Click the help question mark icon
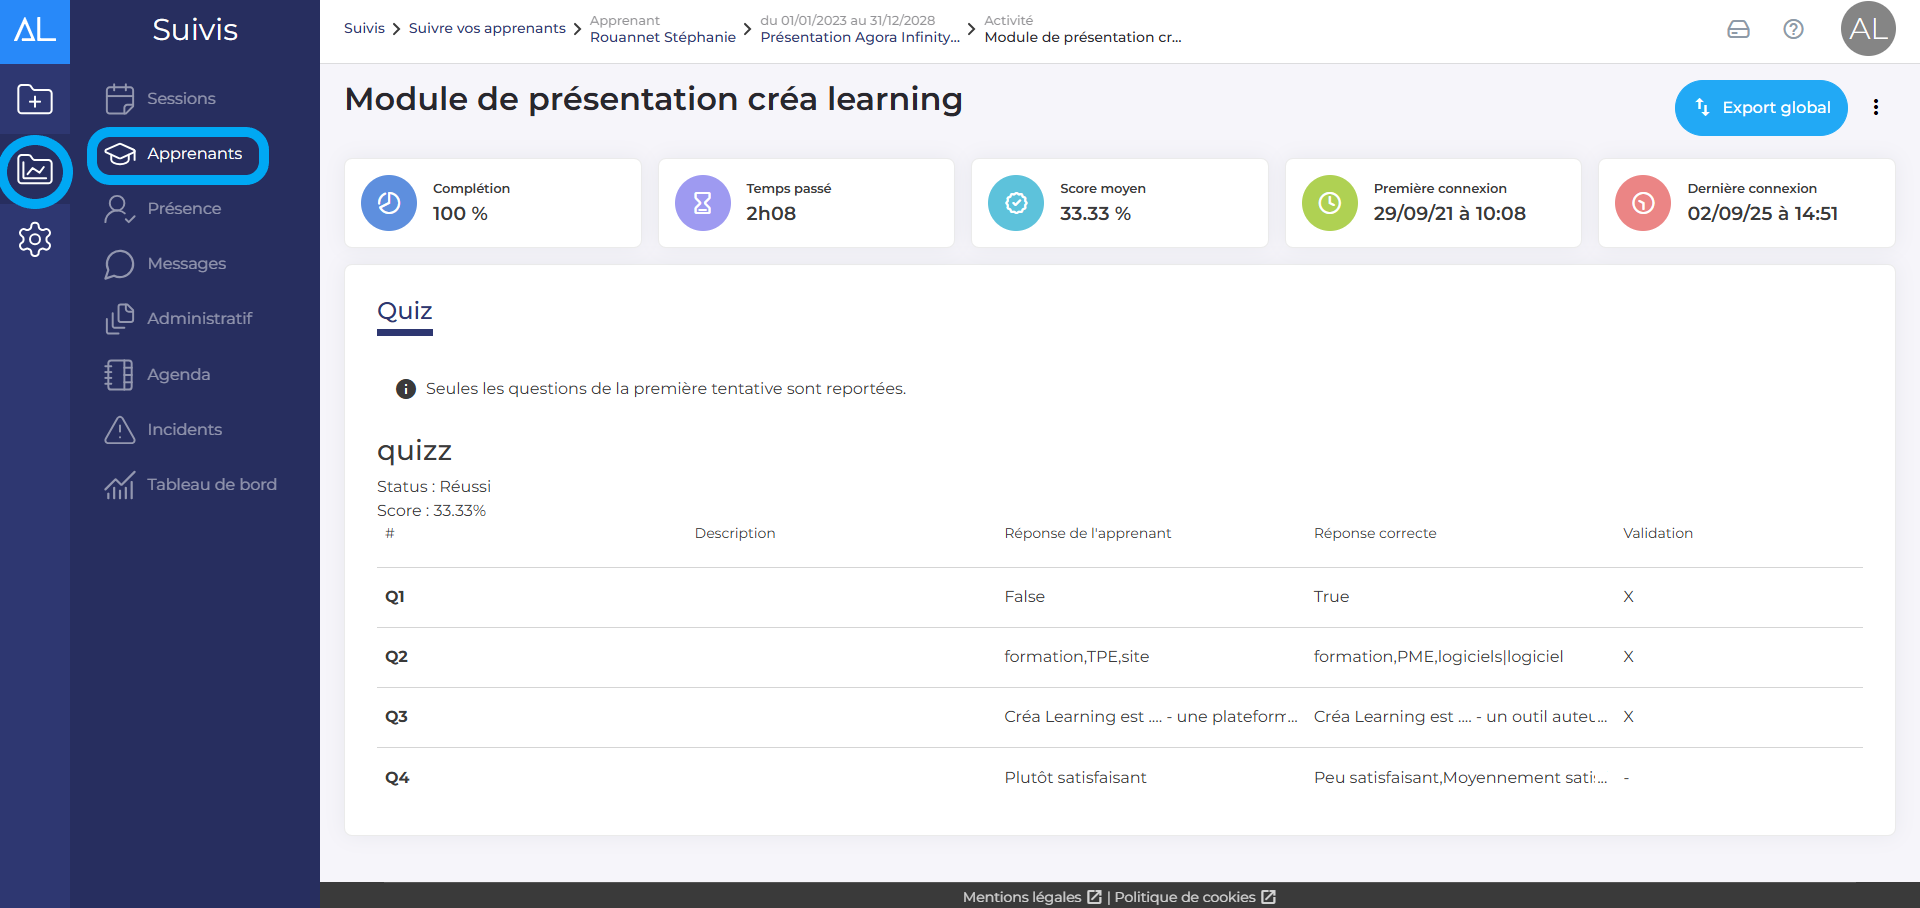 [1793, 29]
